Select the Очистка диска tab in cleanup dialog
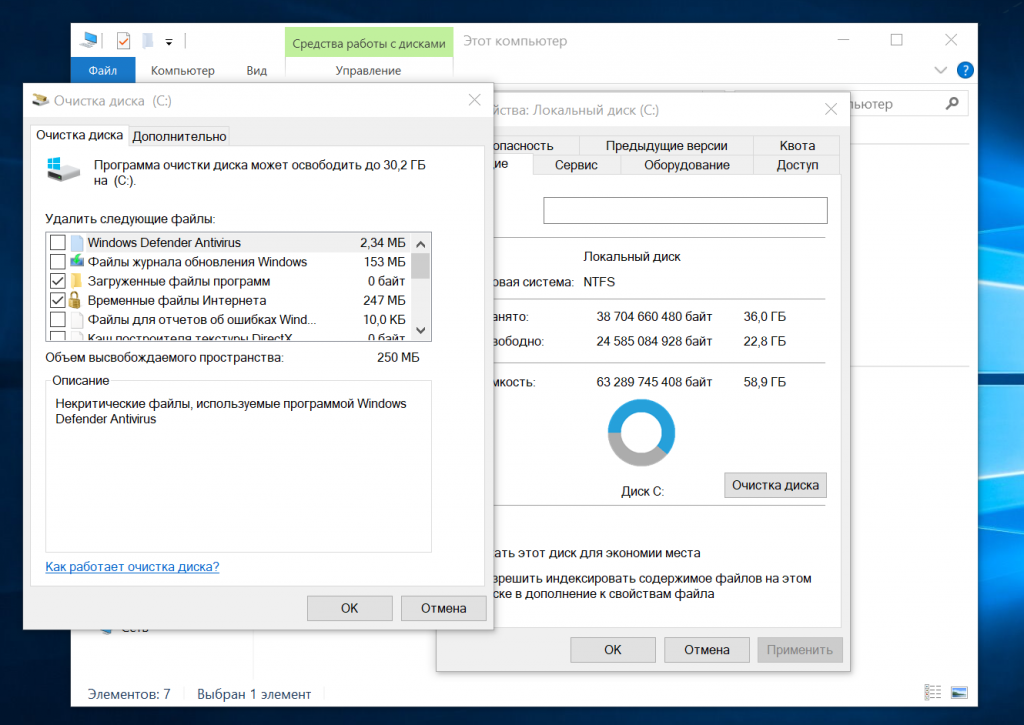This screenshot has height=725, width=1024. click(x=79, y=135)
